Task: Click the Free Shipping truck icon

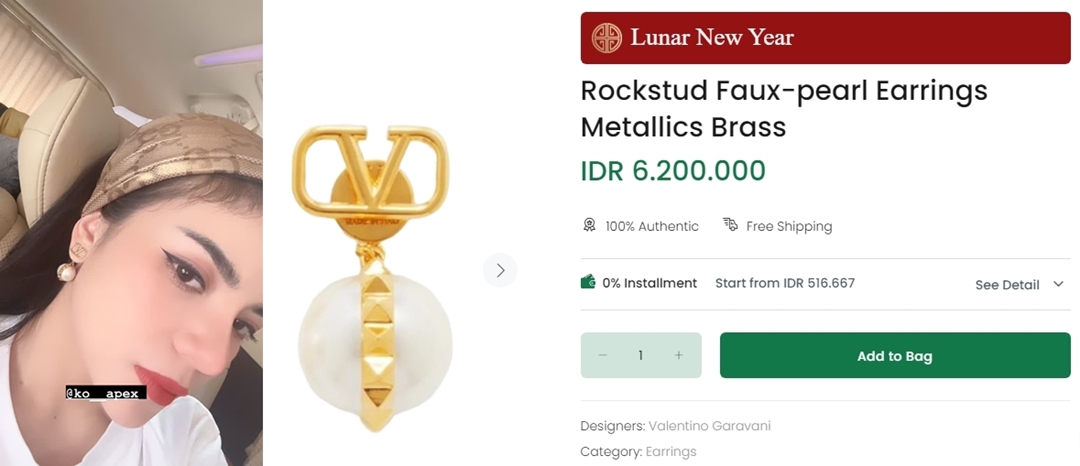Action: click(731, 225)
